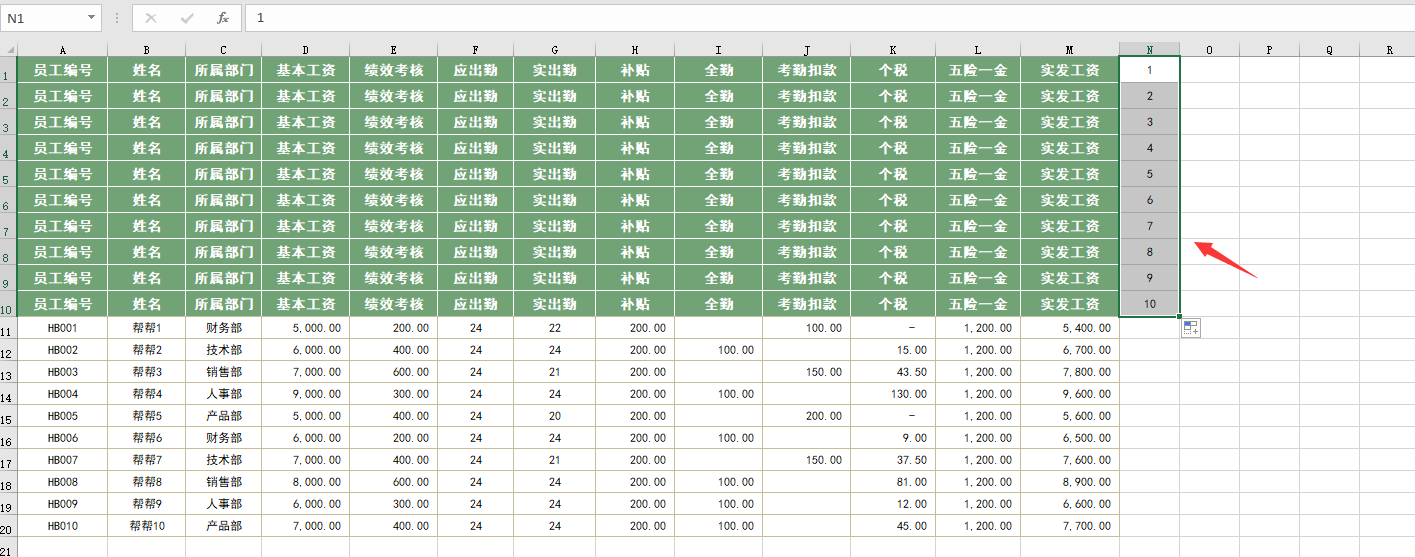Select row 11 header
1415x557 pixels.
click(8, 329)
